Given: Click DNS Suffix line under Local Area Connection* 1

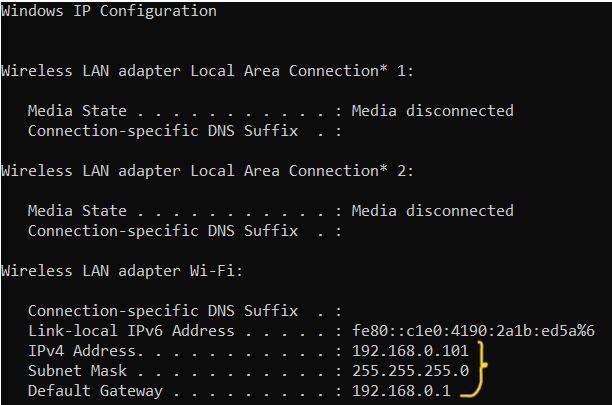Looking at the screenshot, I should 162,131.
